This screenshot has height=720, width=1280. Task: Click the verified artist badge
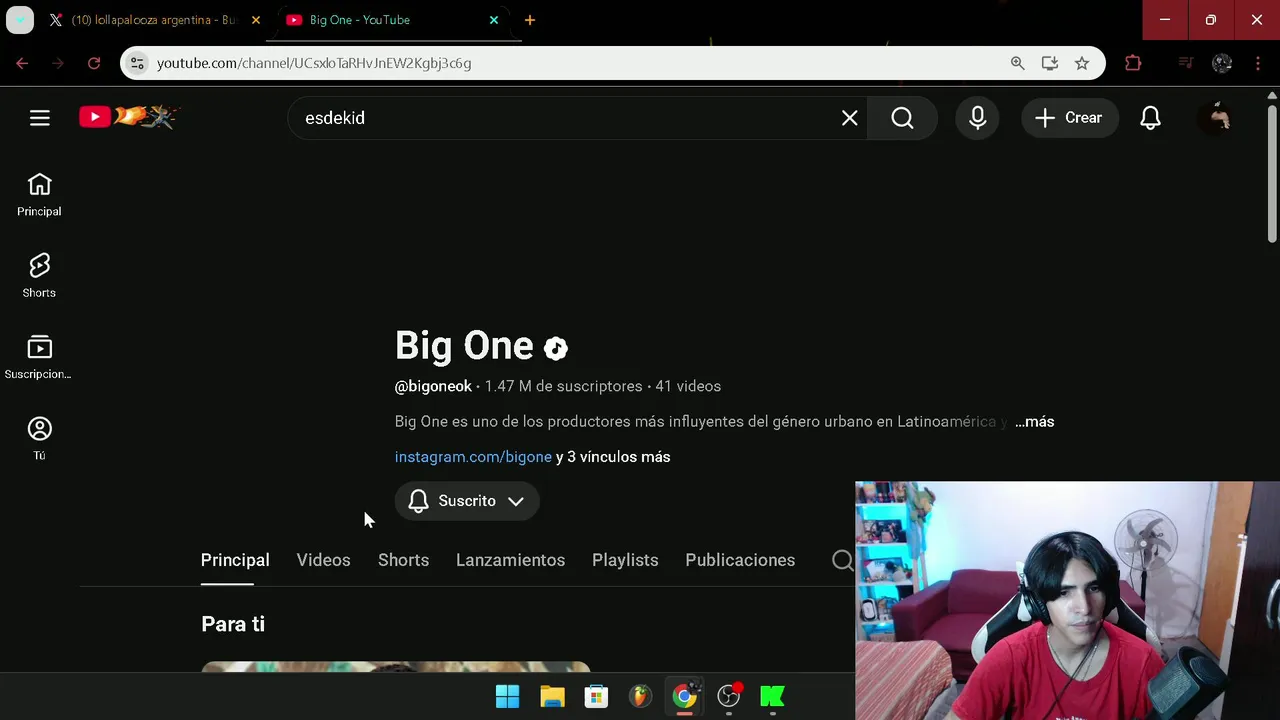pos(556,348)
